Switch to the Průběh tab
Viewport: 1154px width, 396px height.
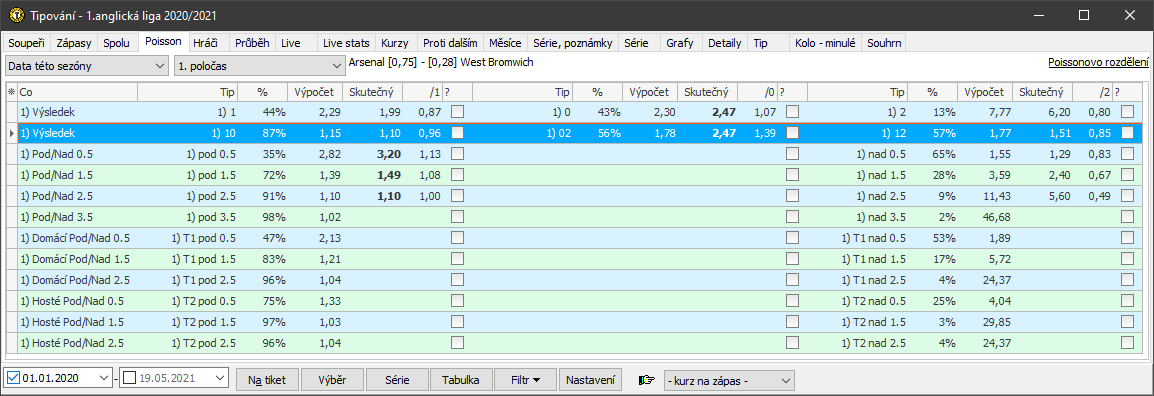pyautogui.click(x=252, y=43)
